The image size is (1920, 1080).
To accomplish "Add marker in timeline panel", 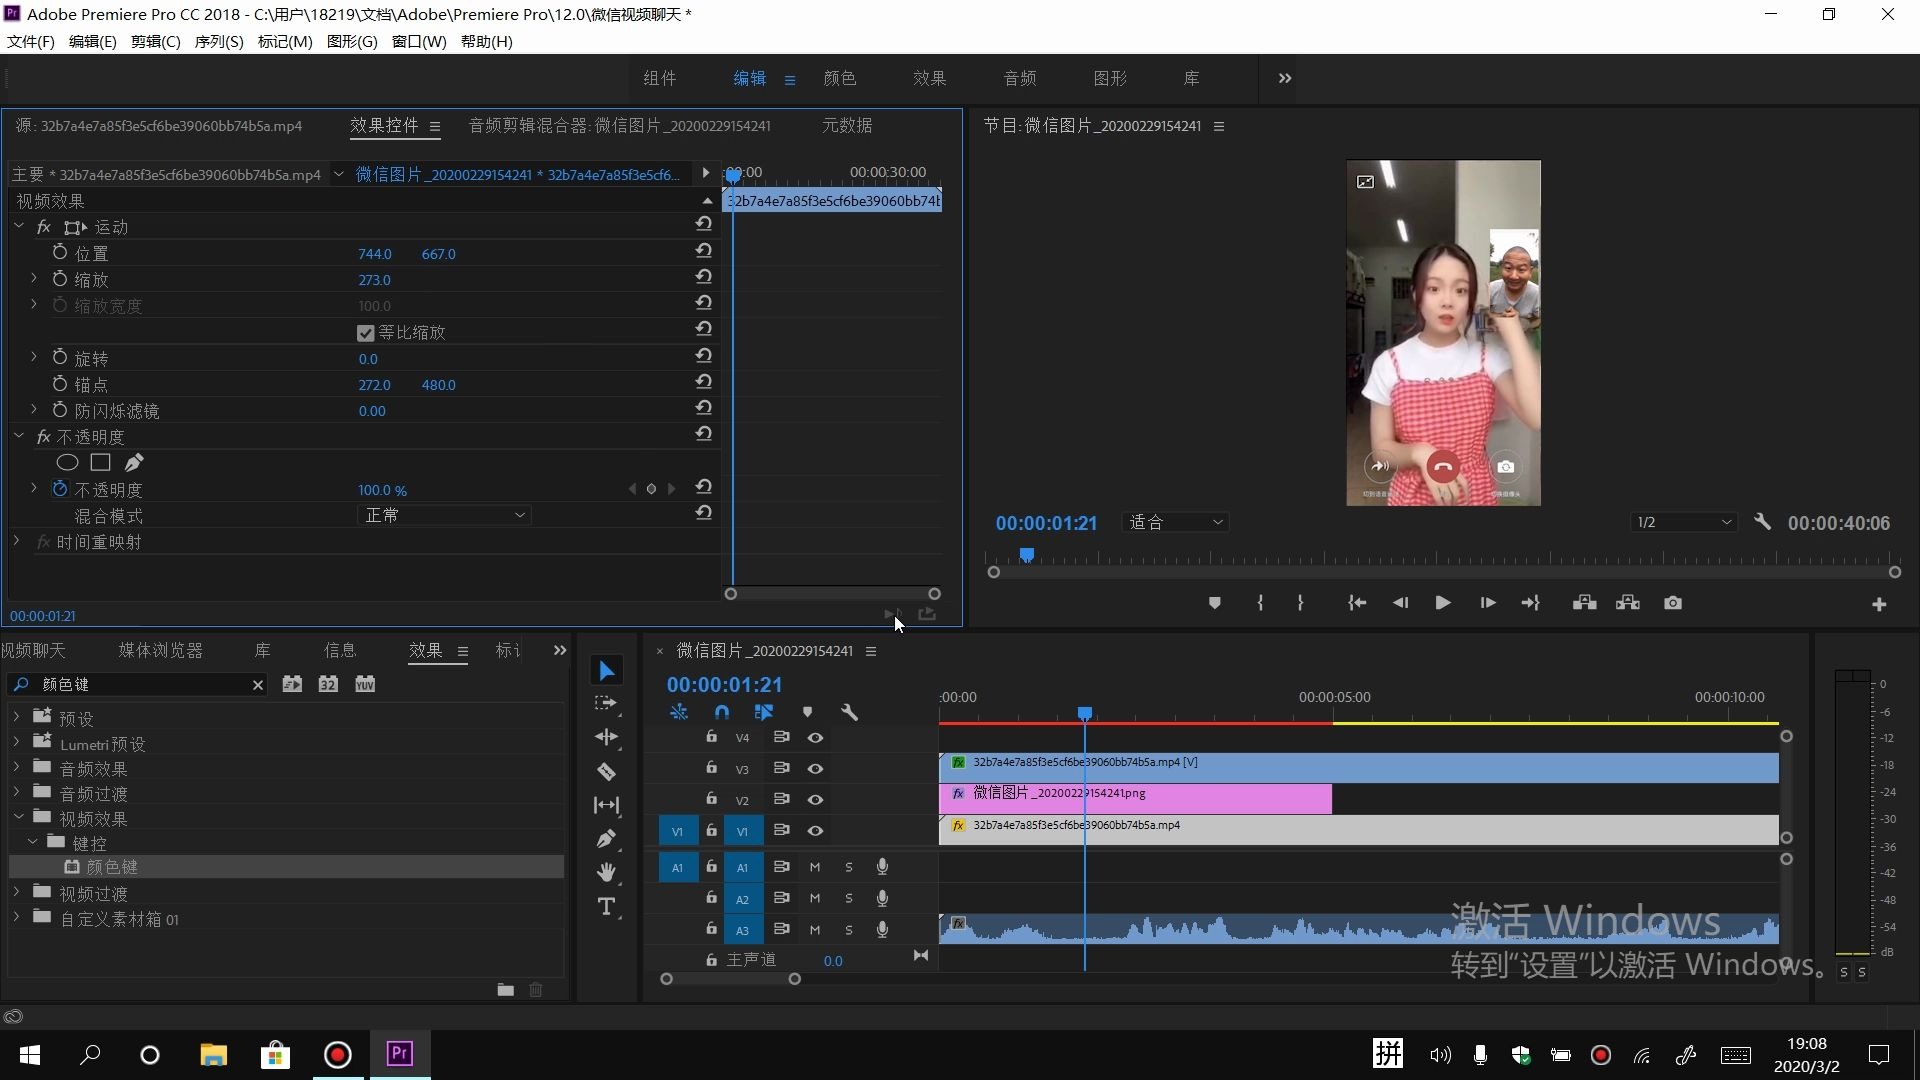I will [807, 712].
